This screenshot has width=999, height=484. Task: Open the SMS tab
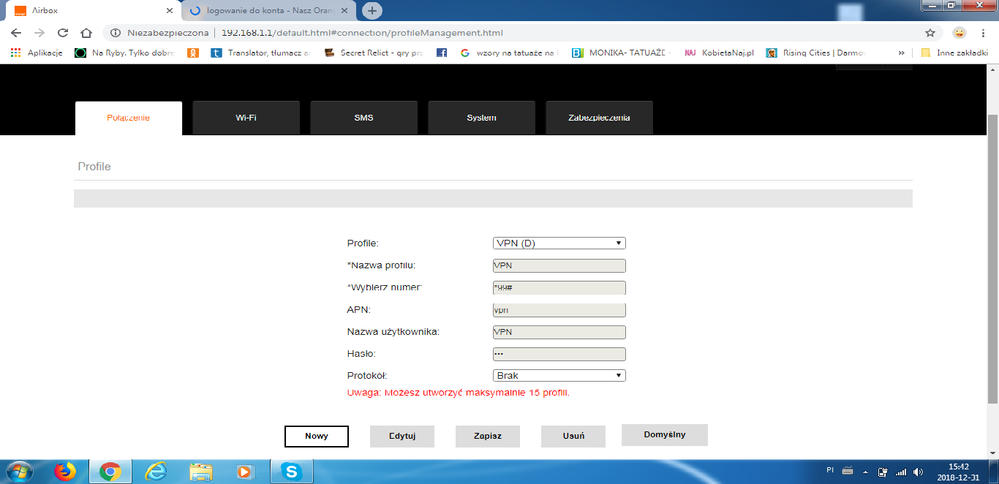(x=364, y=118)
